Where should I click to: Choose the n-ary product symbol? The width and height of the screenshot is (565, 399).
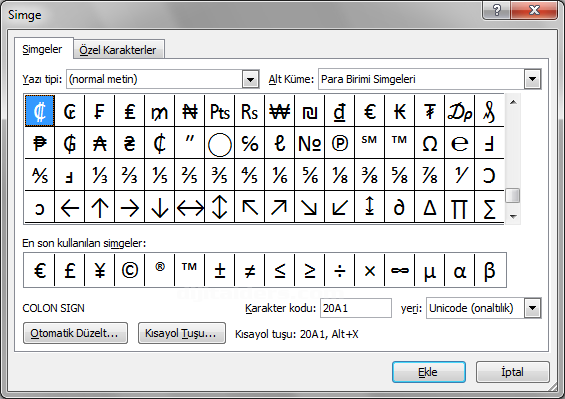459,207
